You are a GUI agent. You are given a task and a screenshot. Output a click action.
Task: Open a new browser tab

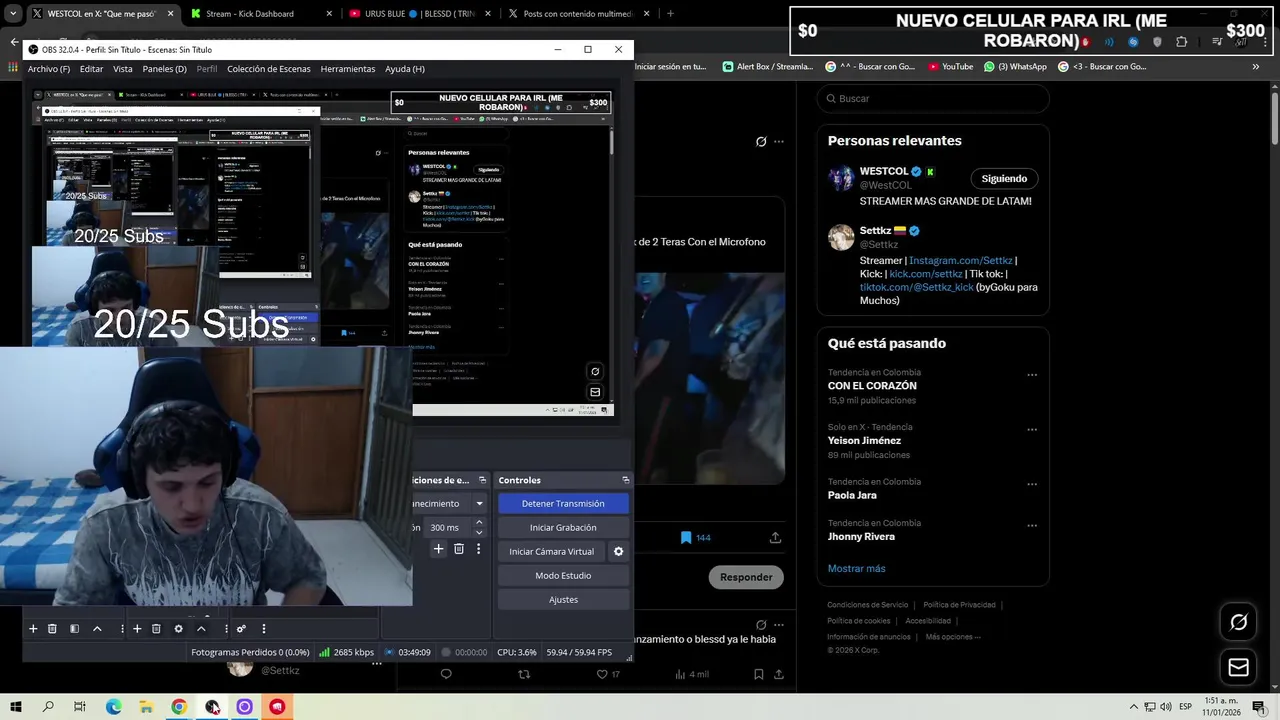(x=670, y=14)
